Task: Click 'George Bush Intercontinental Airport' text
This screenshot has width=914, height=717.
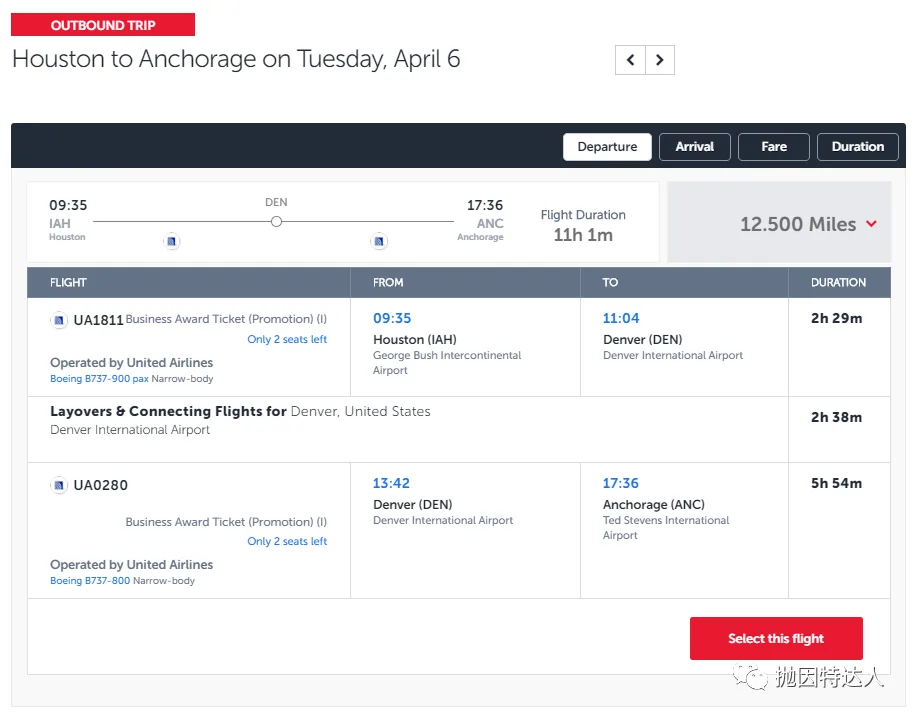Action: pos(447,363)
